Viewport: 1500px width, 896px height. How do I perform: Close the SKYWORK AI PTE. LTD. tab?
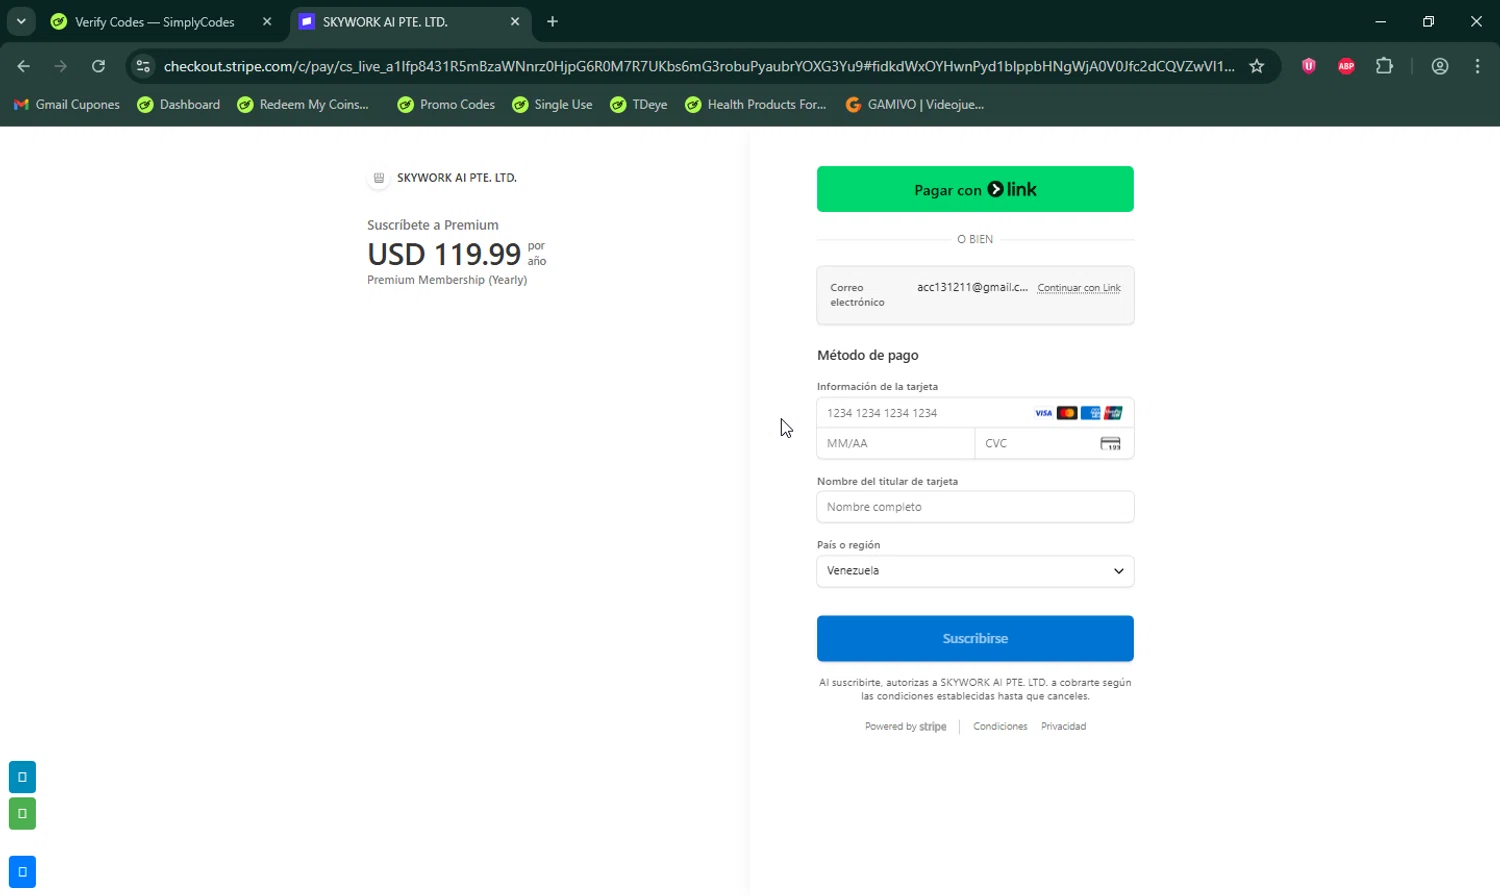[515, 22]
